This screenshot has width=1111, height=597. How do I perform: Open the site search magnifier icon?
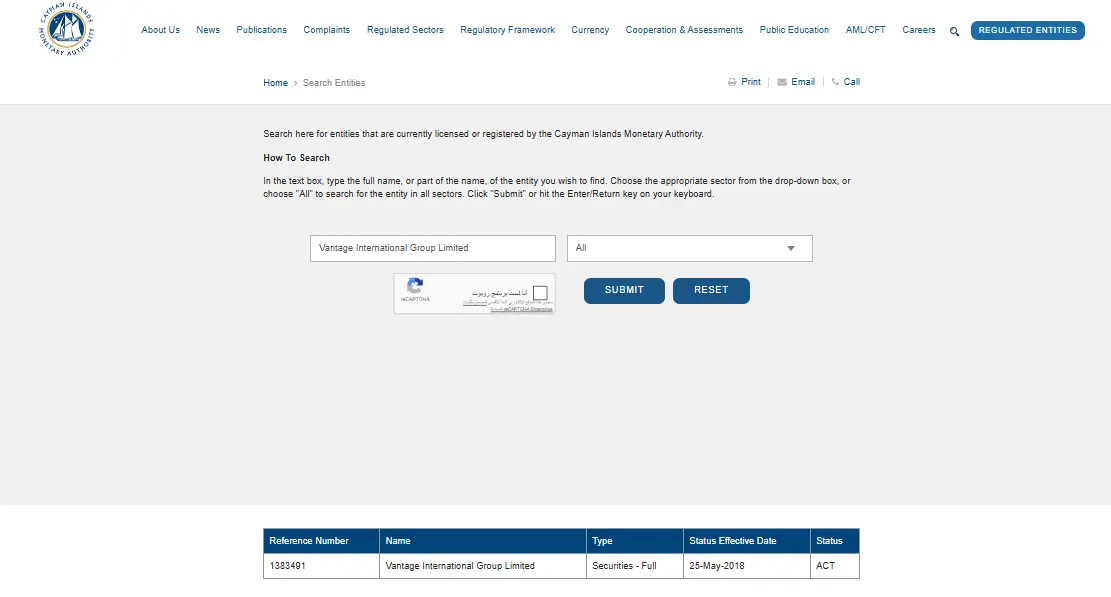pyautogui.click(x=954, y=31)
